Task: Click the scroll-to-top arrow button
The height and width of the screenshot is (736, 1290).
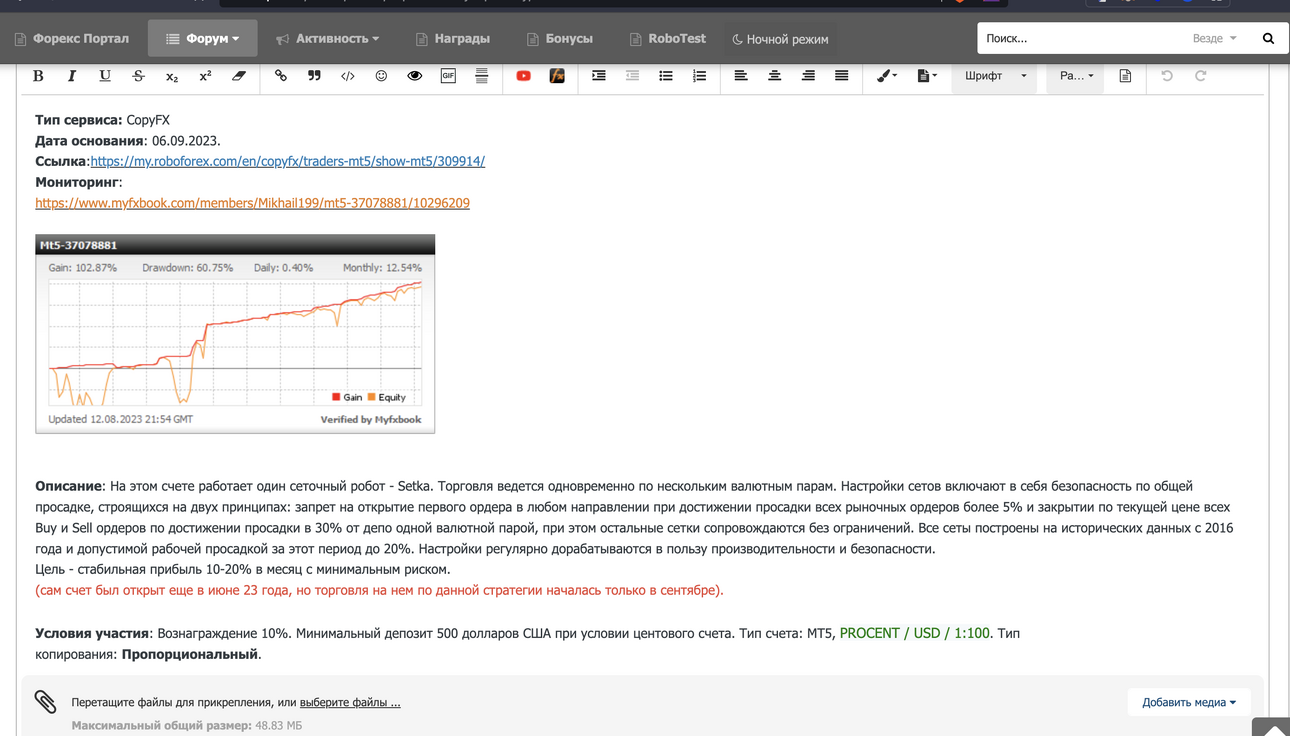Action: coord(1270,728)
